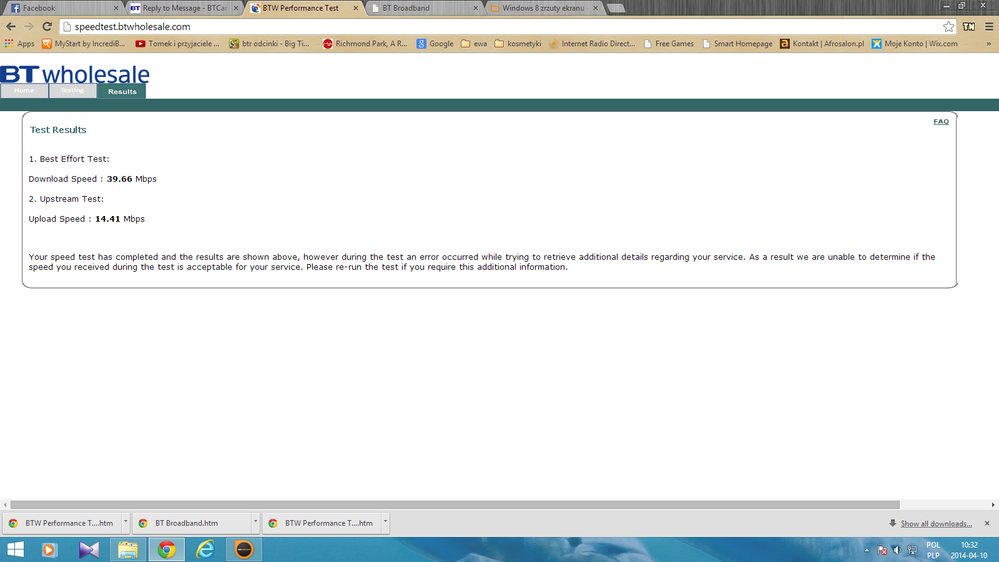999x562 pixels.
Task: Select the Results page tab
Action: 122,92
